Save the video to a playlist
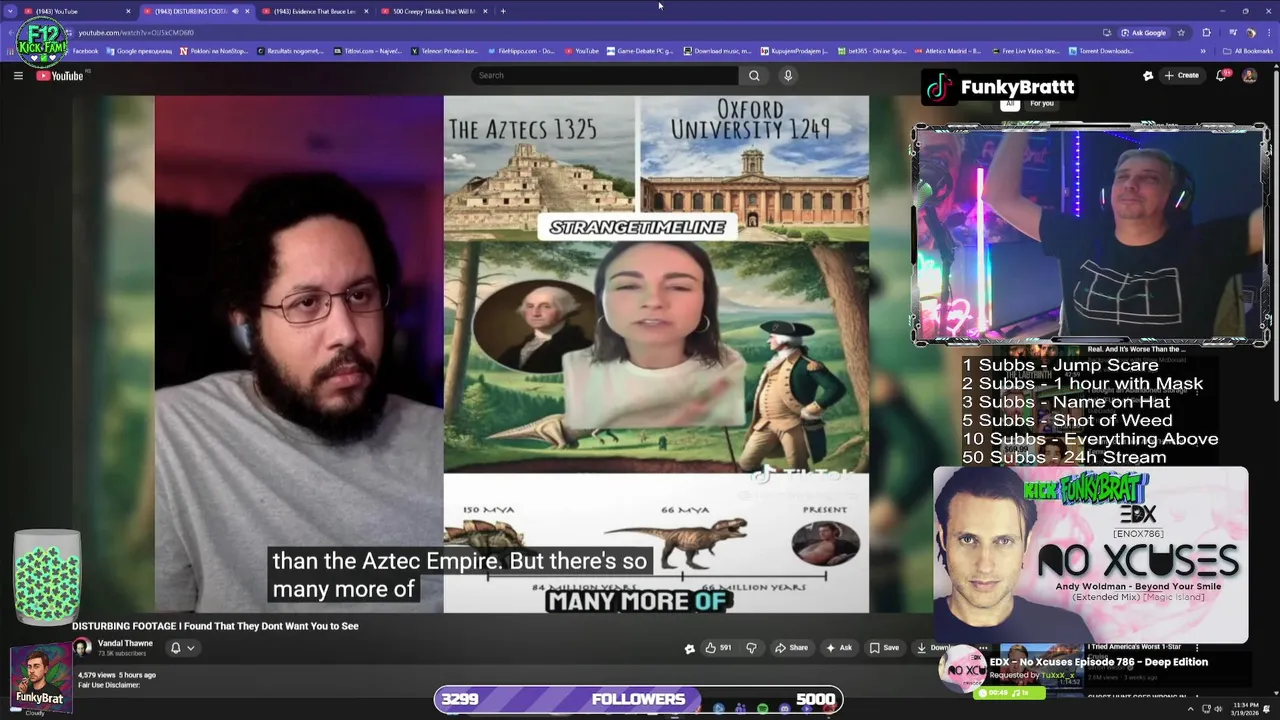Screen dimensions: 1280x720 click(884, 648)
